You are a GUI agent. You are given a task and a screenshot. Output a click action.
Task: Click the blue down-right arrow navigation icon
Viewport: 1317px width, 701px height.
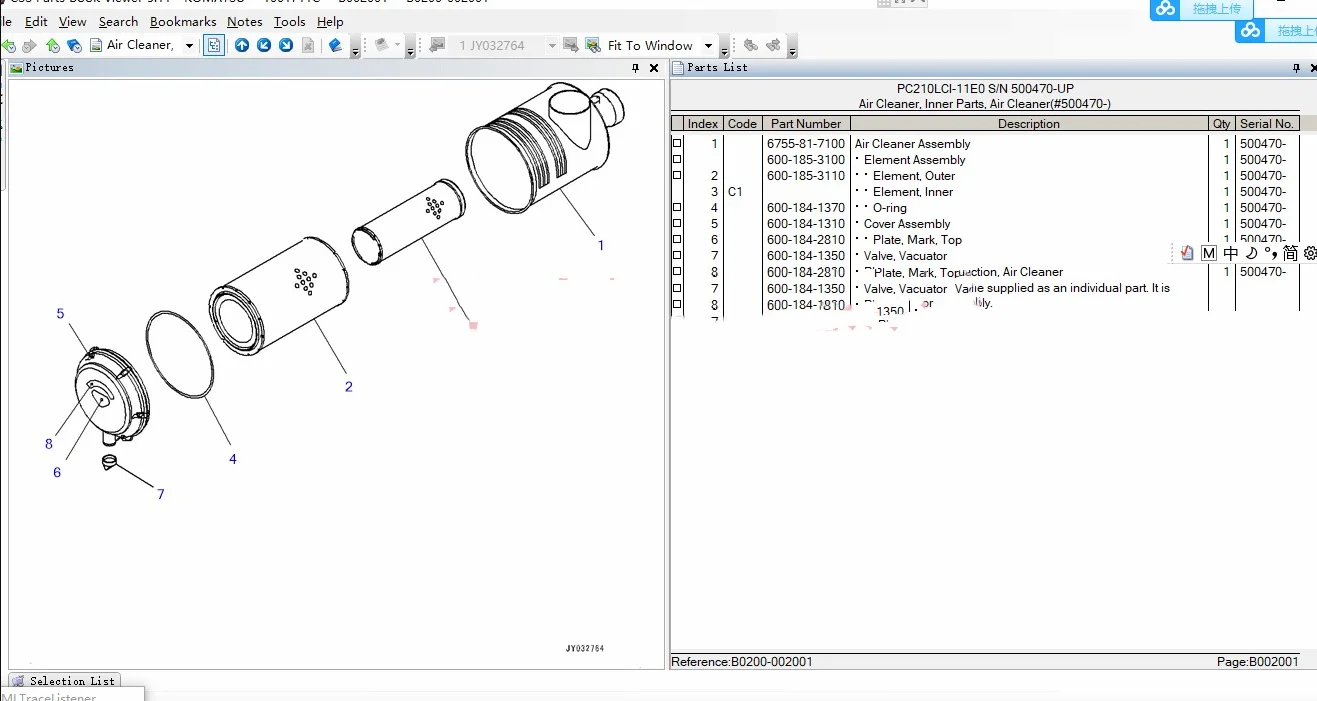(x=286, y=45)
